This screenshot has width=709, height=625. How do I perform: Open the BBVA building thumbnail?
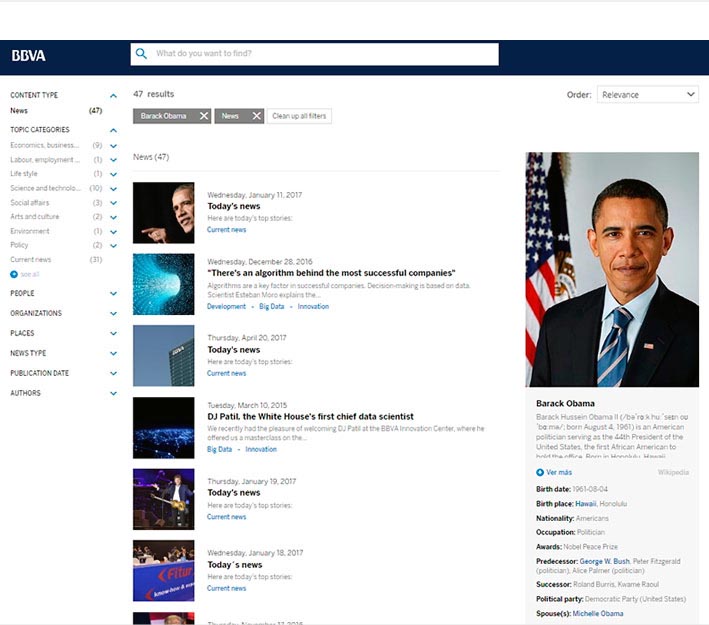pos(164,356)
